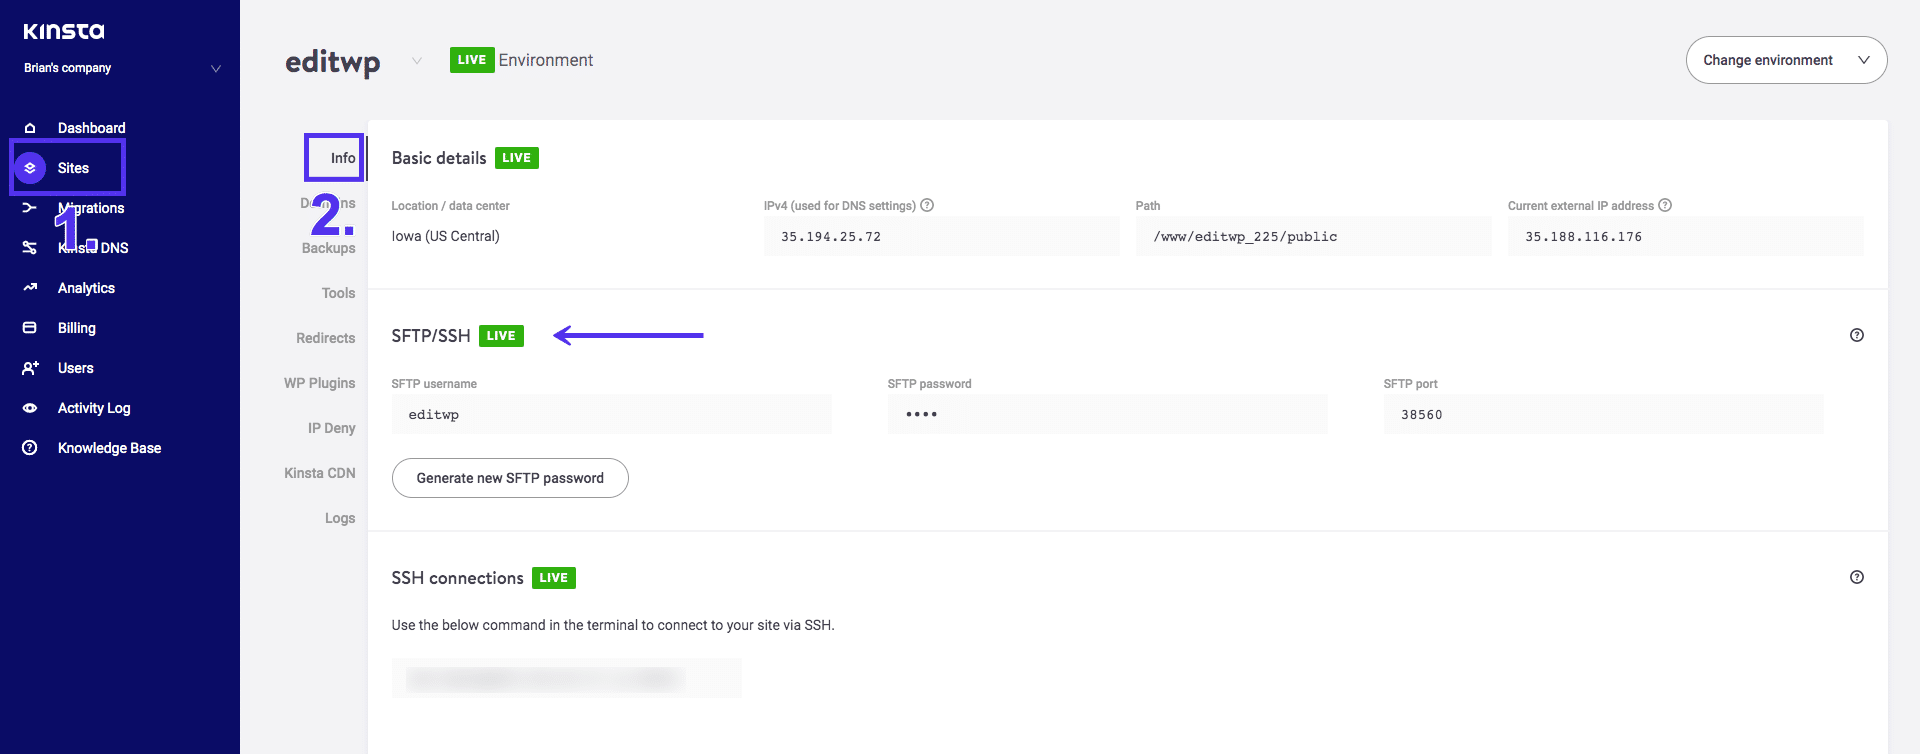The height and width of the screenshot is (754, 1920).
Task: Click the Kinsta DNS icon
Action: [30, 248]
